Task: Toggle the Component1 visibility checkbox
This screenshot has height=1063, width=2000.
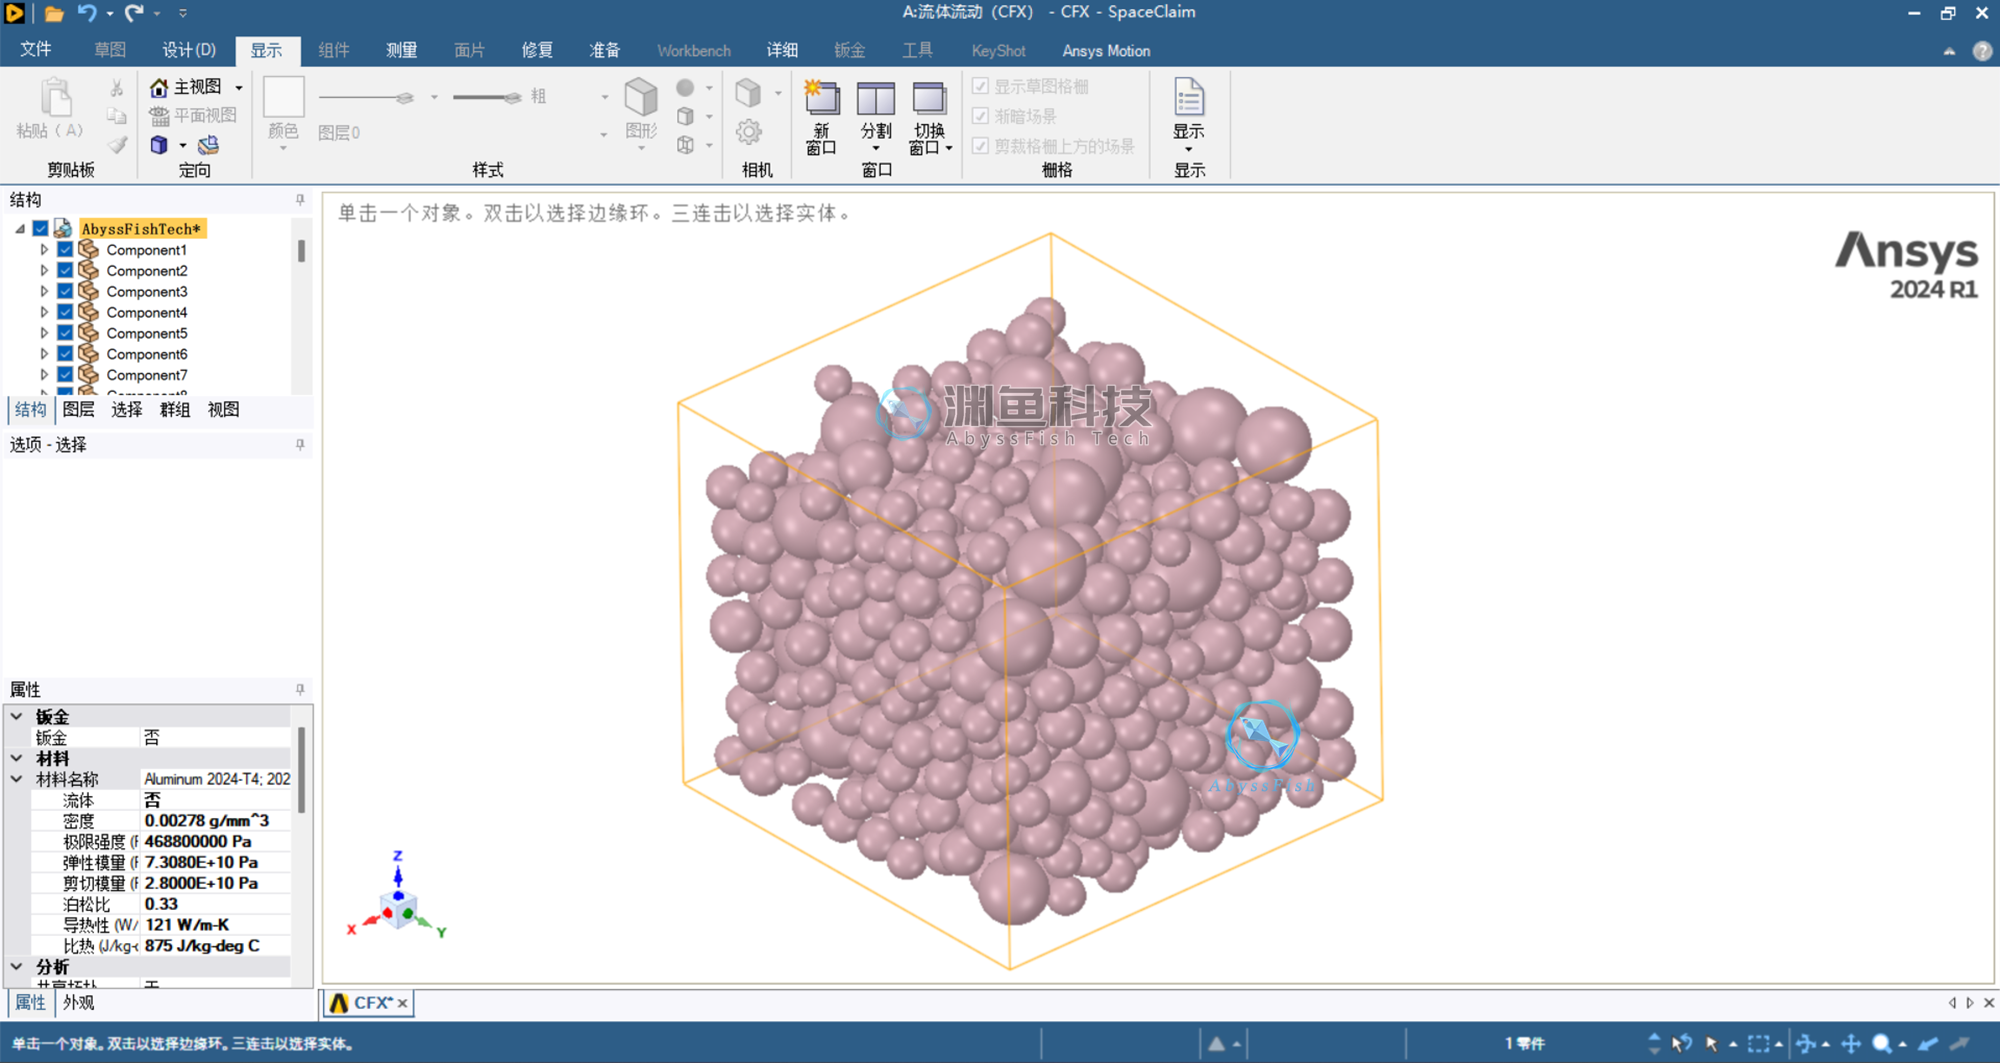Action: [x=65, y=250]
